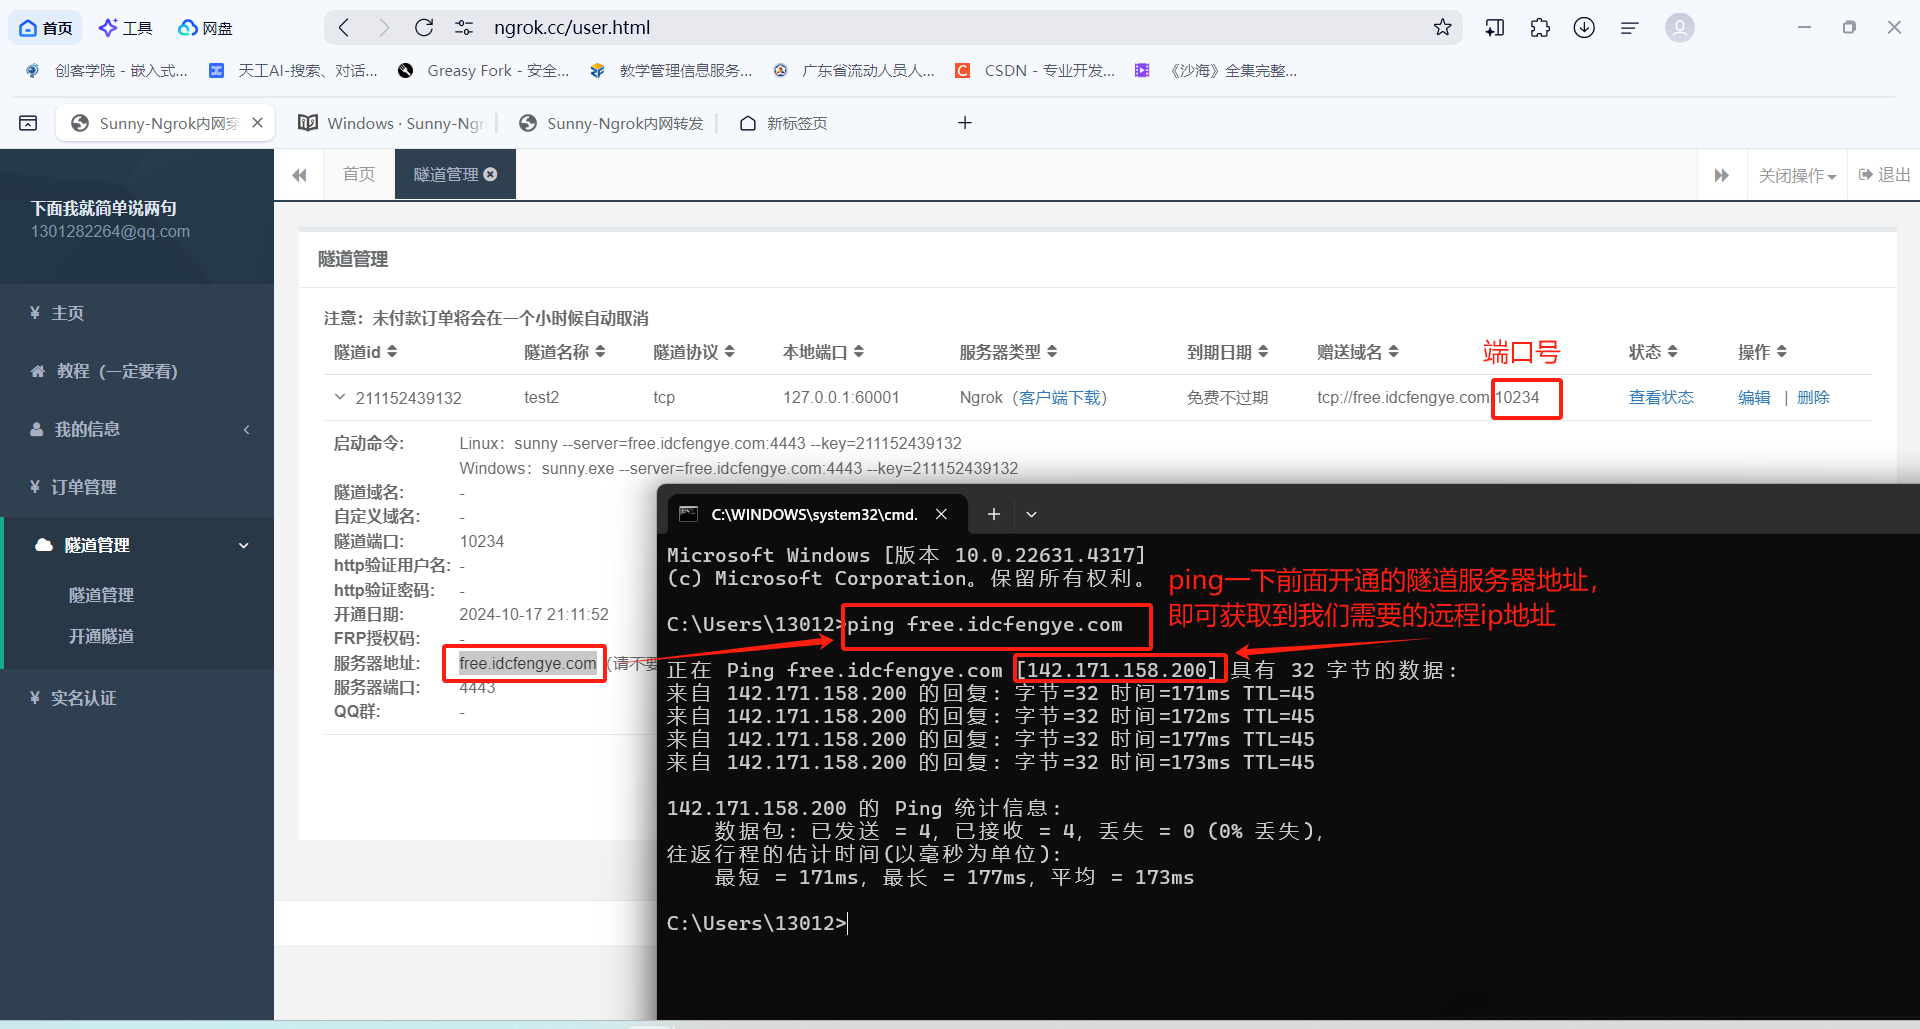Sort table by 隧道名称 column
The height and width of the screenshot is (1029, 1920).
[x=564, y=352]
